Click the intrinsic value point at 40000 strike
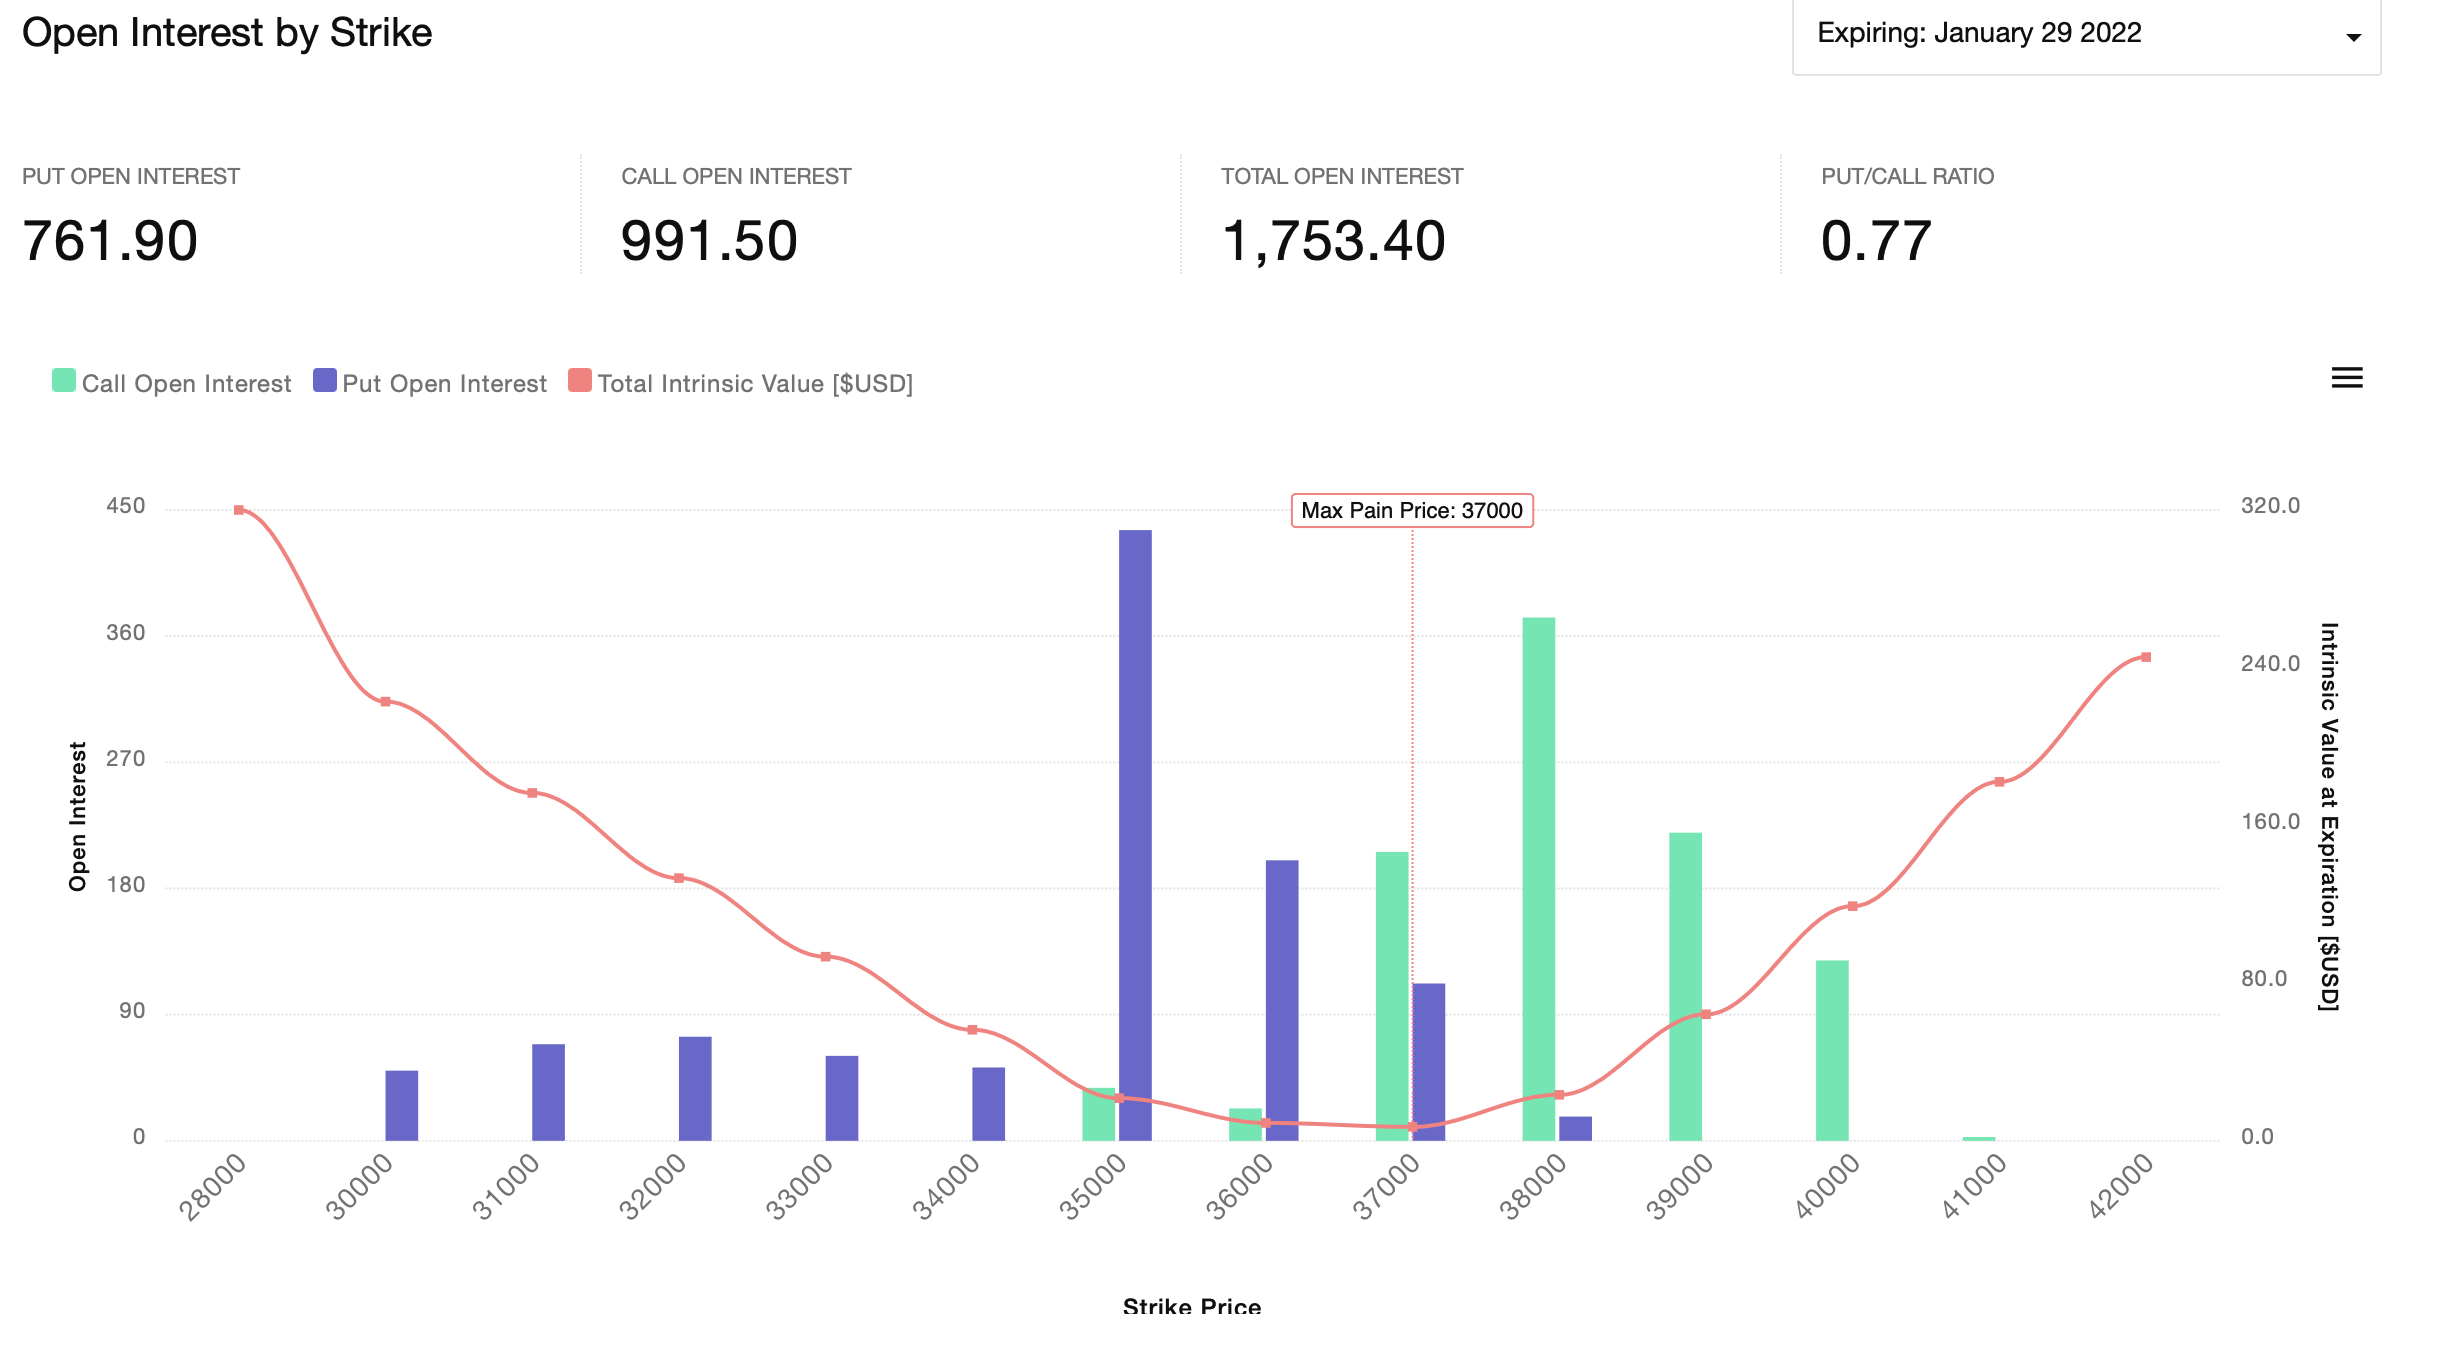2452x1350 pixels. click(x=1852, y=906)
